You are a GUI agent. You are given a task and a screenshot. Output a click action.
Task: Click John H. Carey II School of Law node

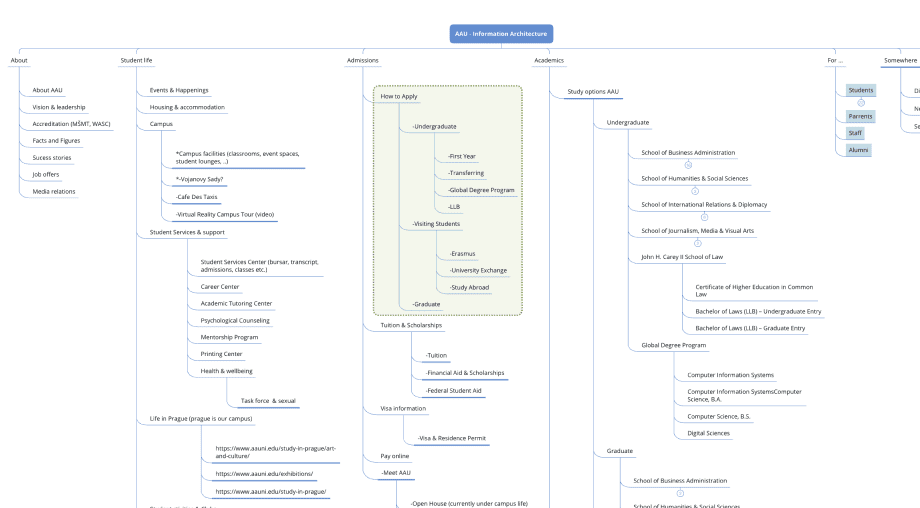(682, 257)
